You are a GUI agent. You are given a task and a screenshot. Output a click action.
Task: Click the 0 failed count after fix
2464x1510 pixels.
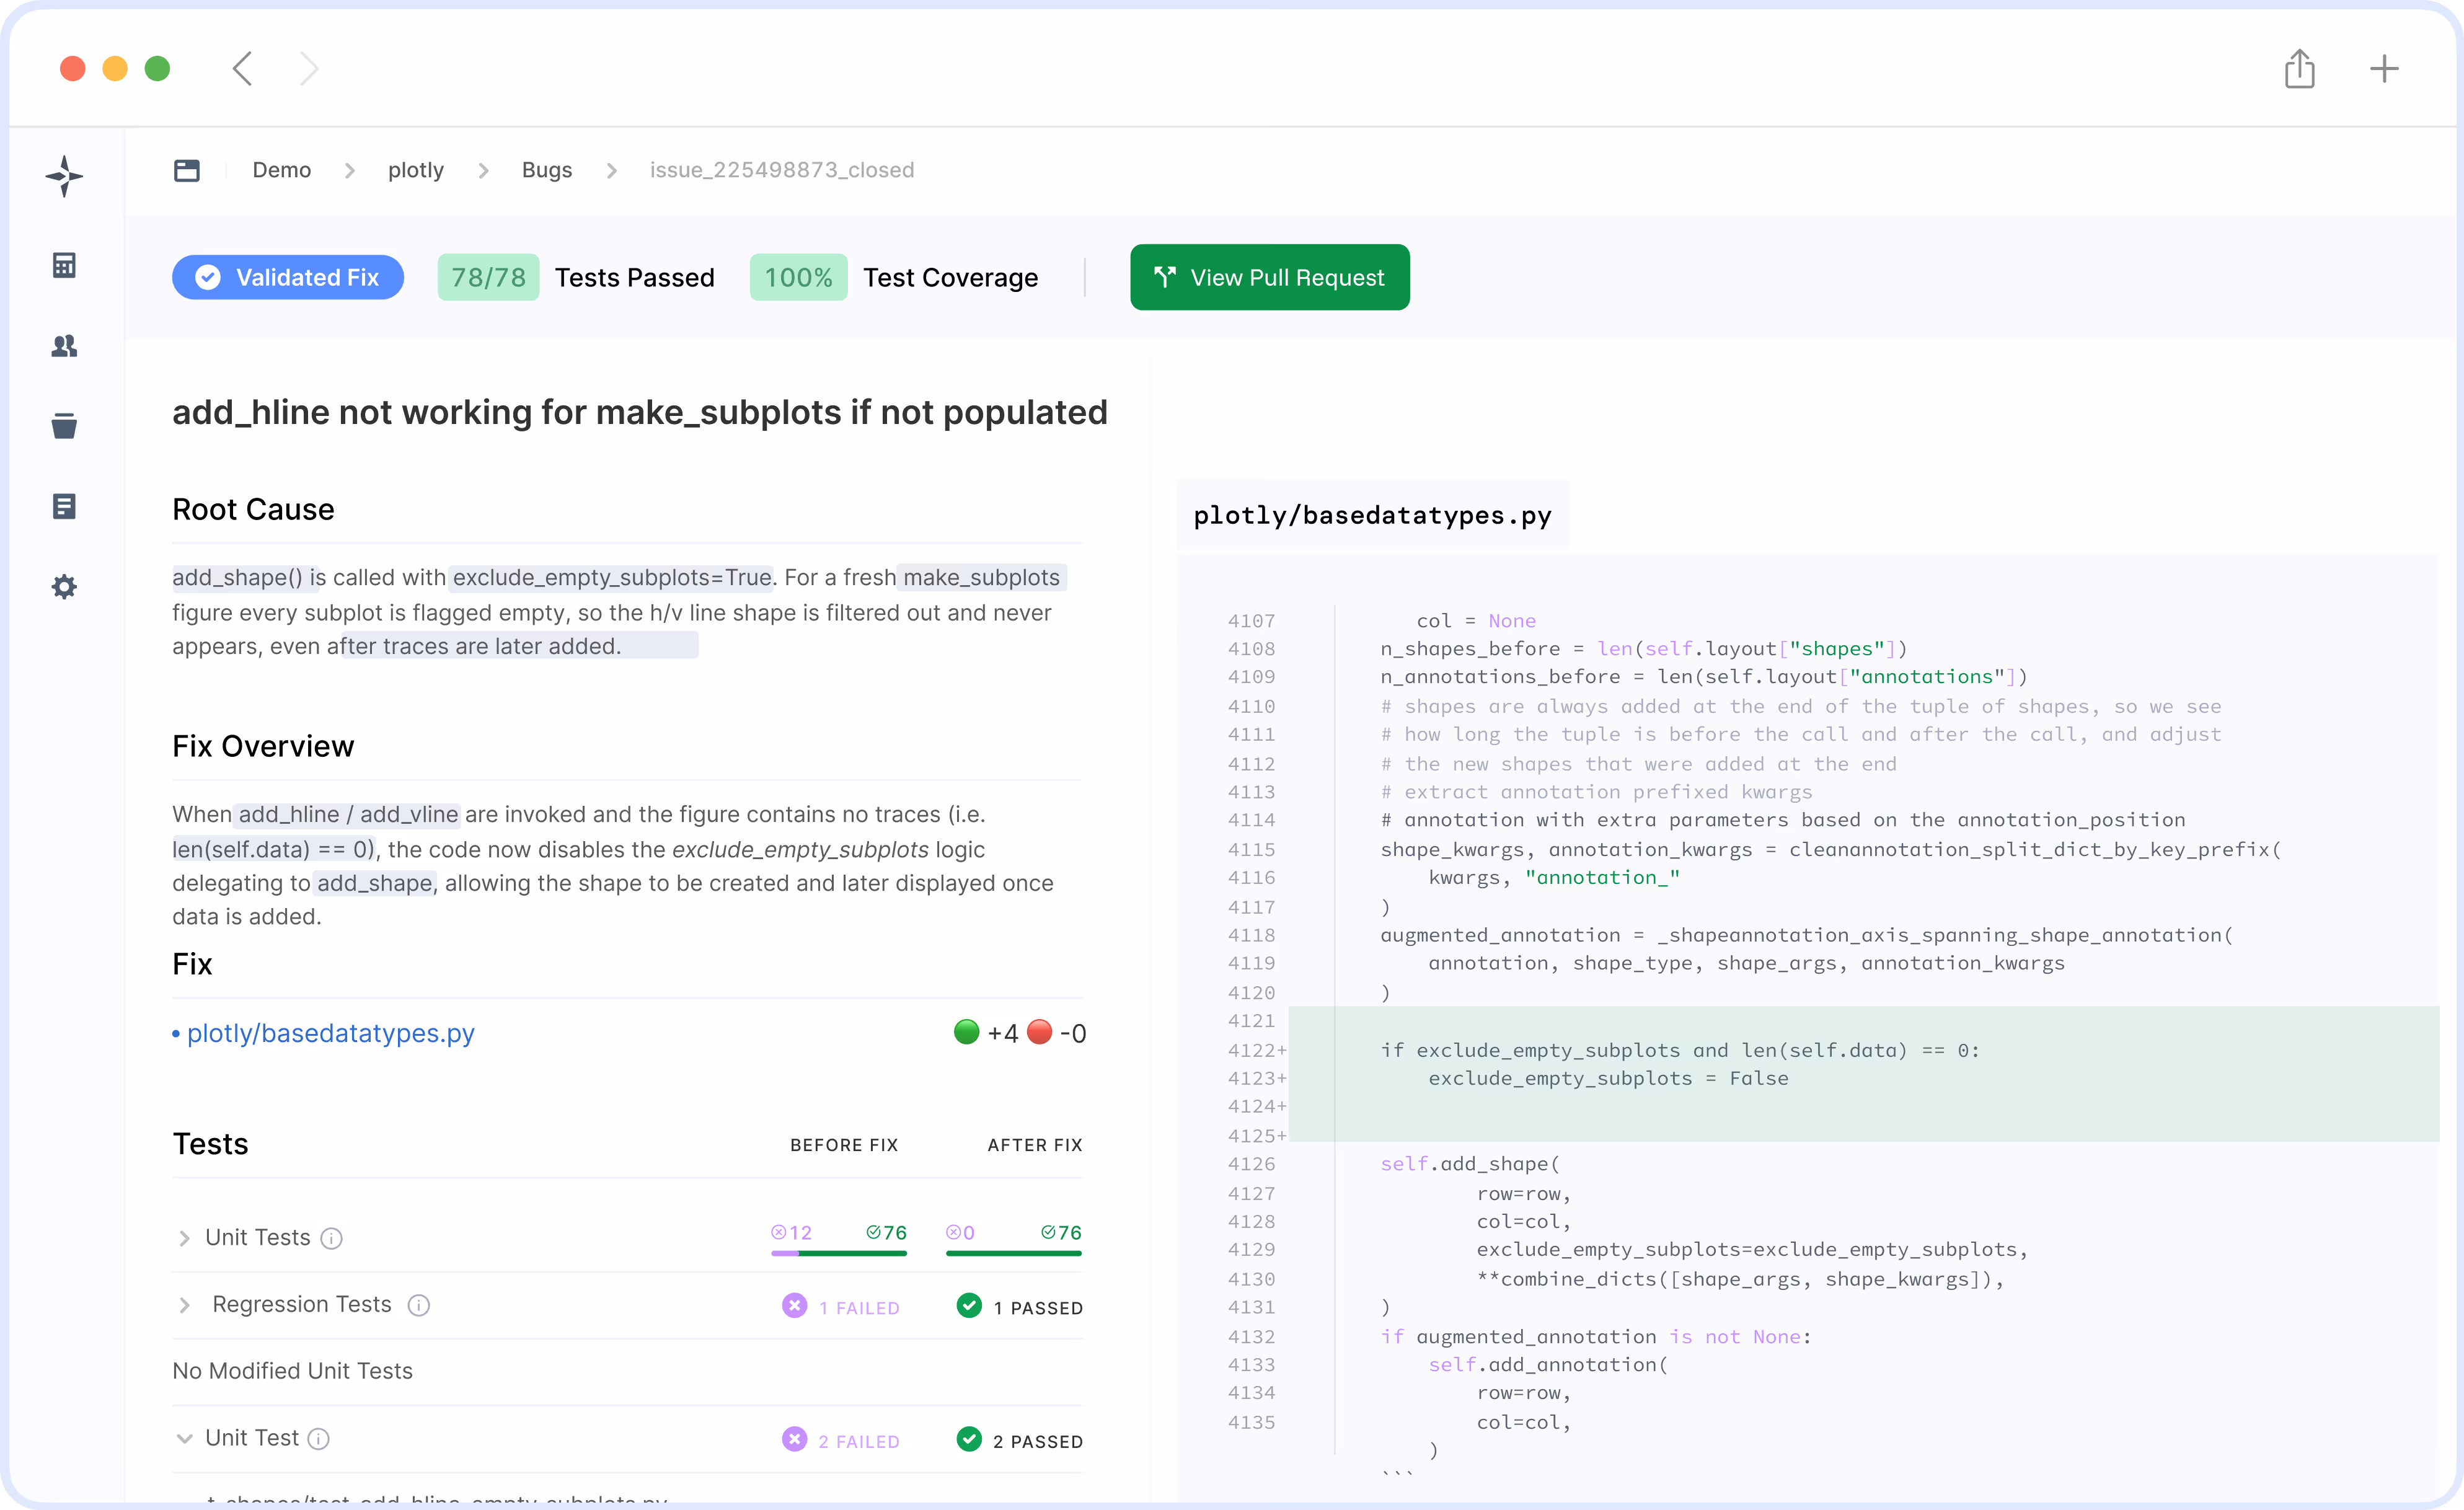pos(960,1233)
